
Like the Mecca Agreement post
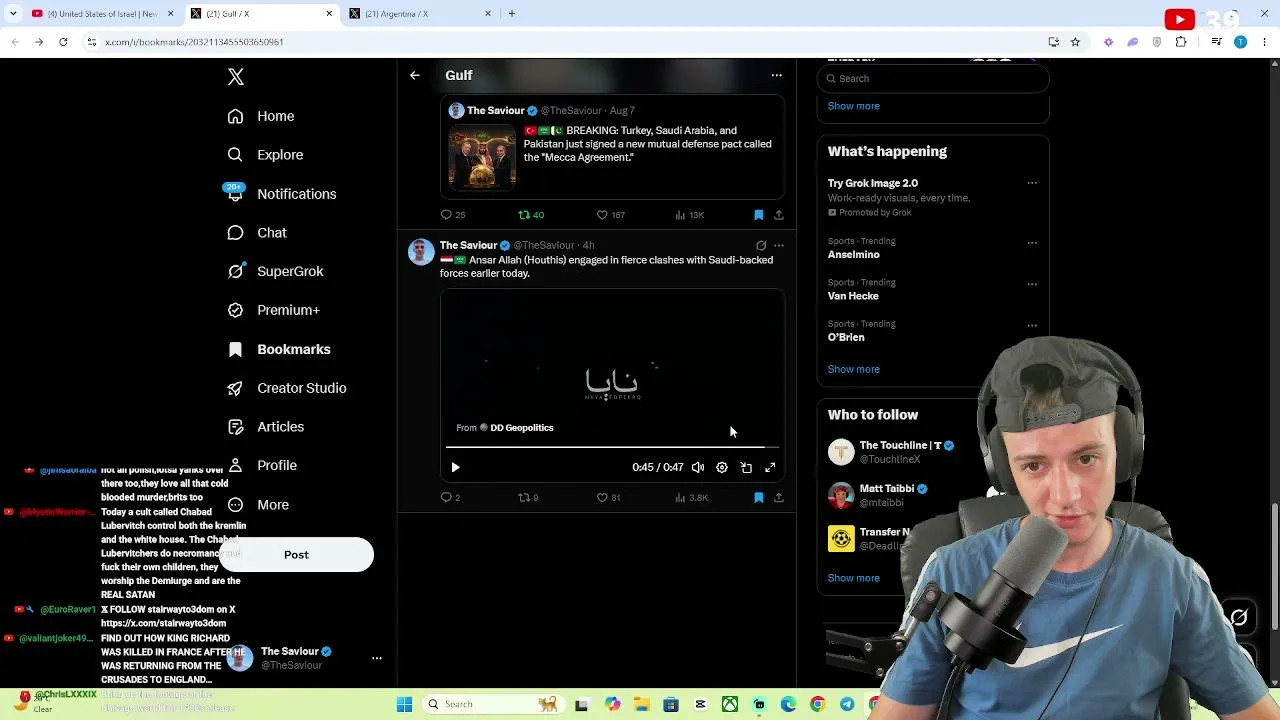tap(610, 215)
